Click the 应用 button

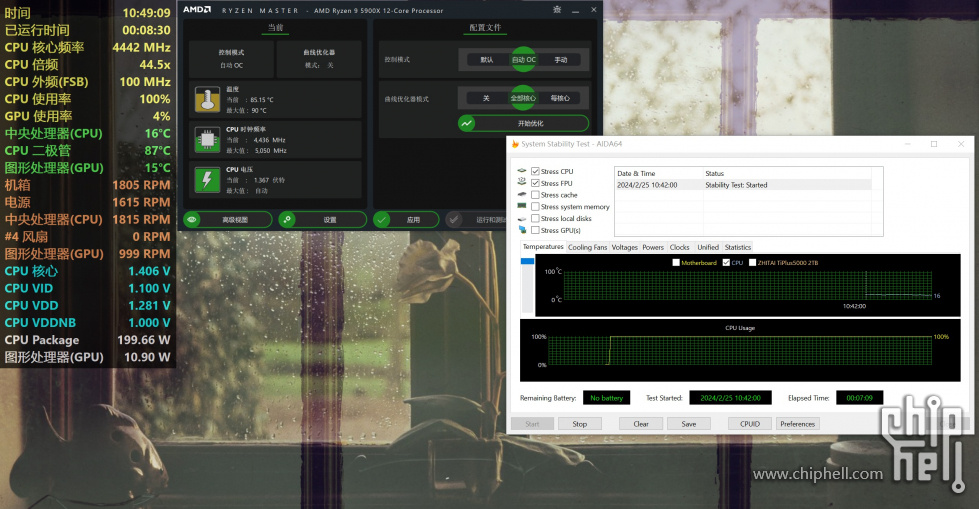click(406, 220)
